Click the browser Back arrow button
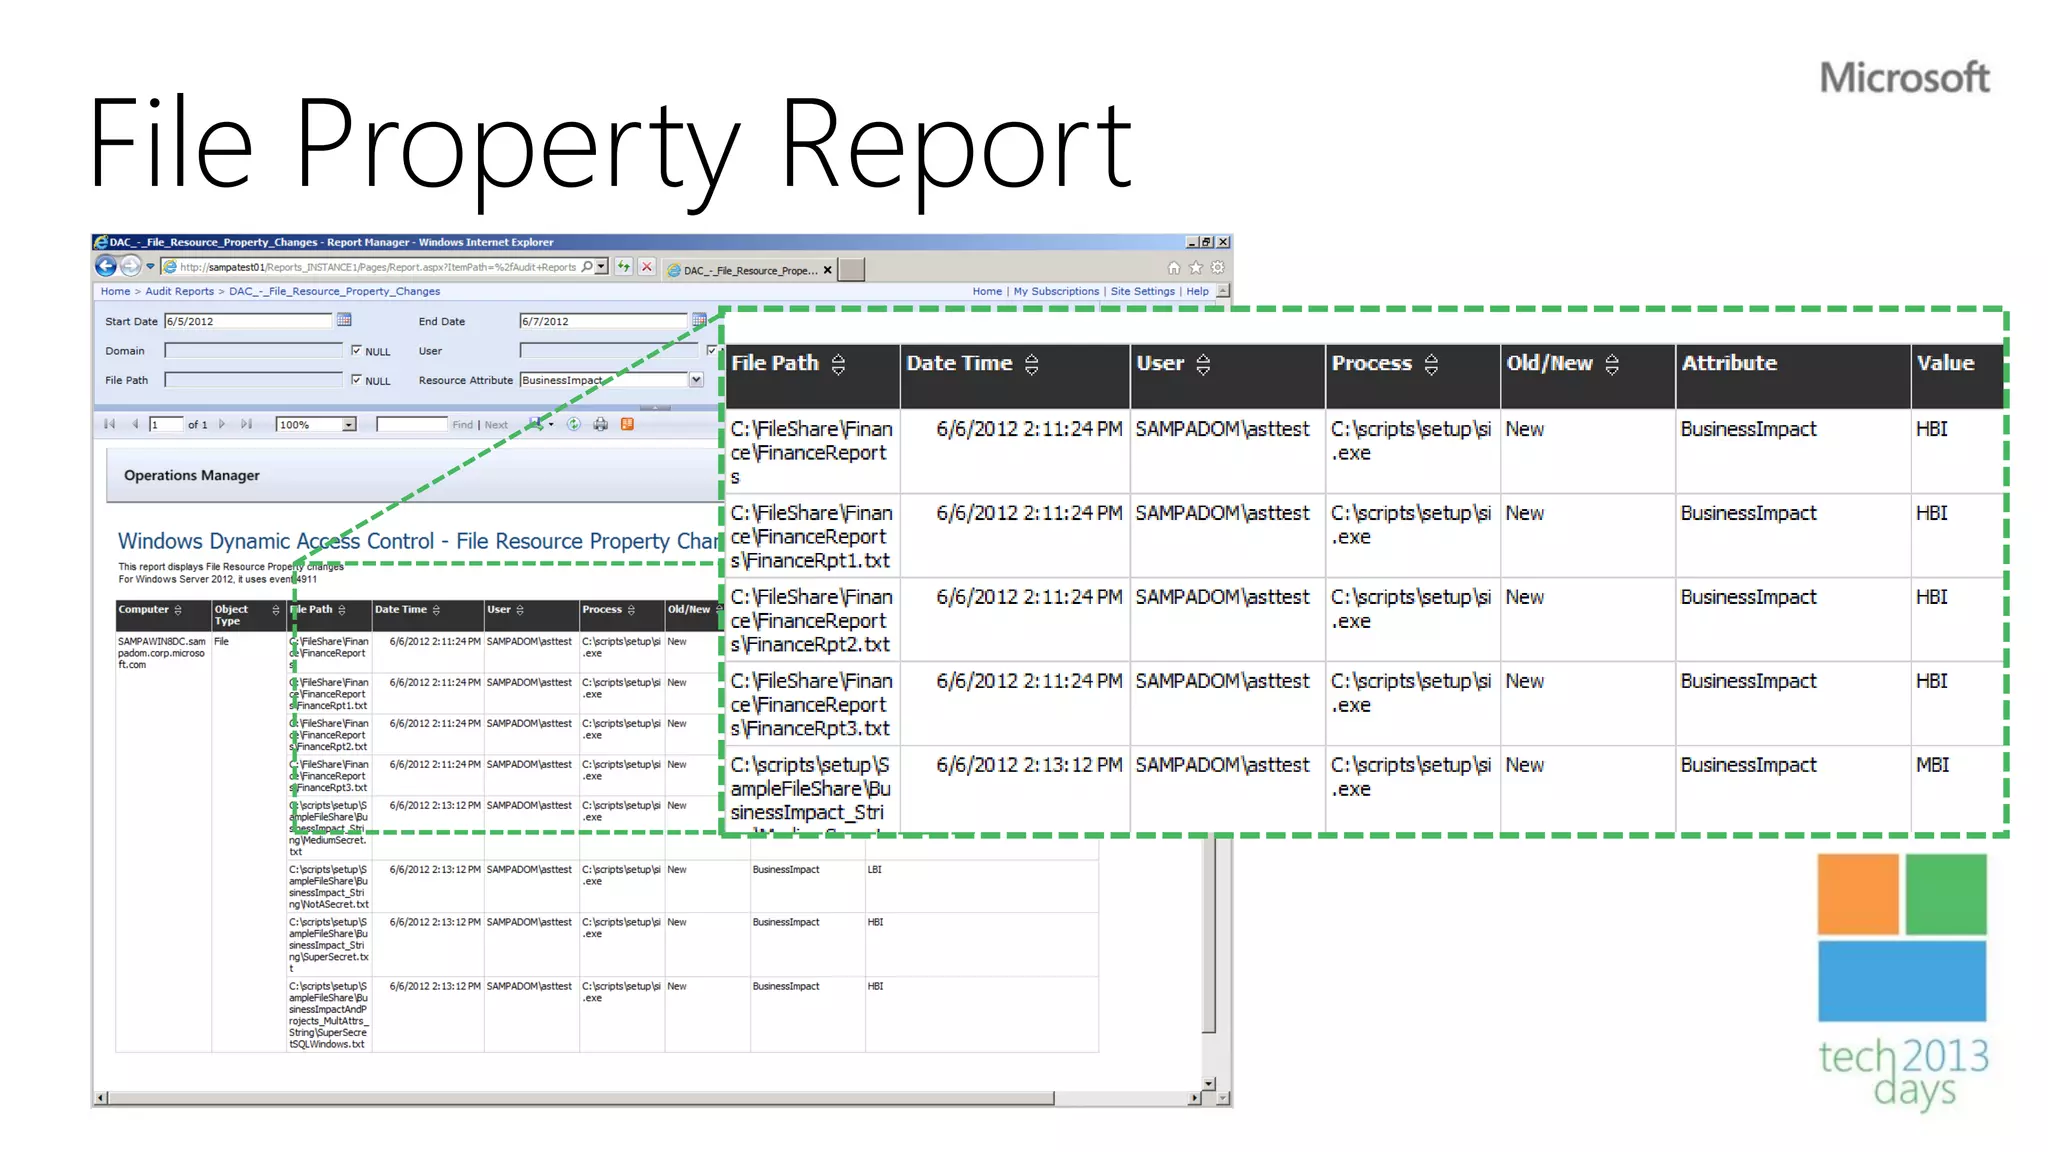Screen dimensions: 2048x1152 106,266
